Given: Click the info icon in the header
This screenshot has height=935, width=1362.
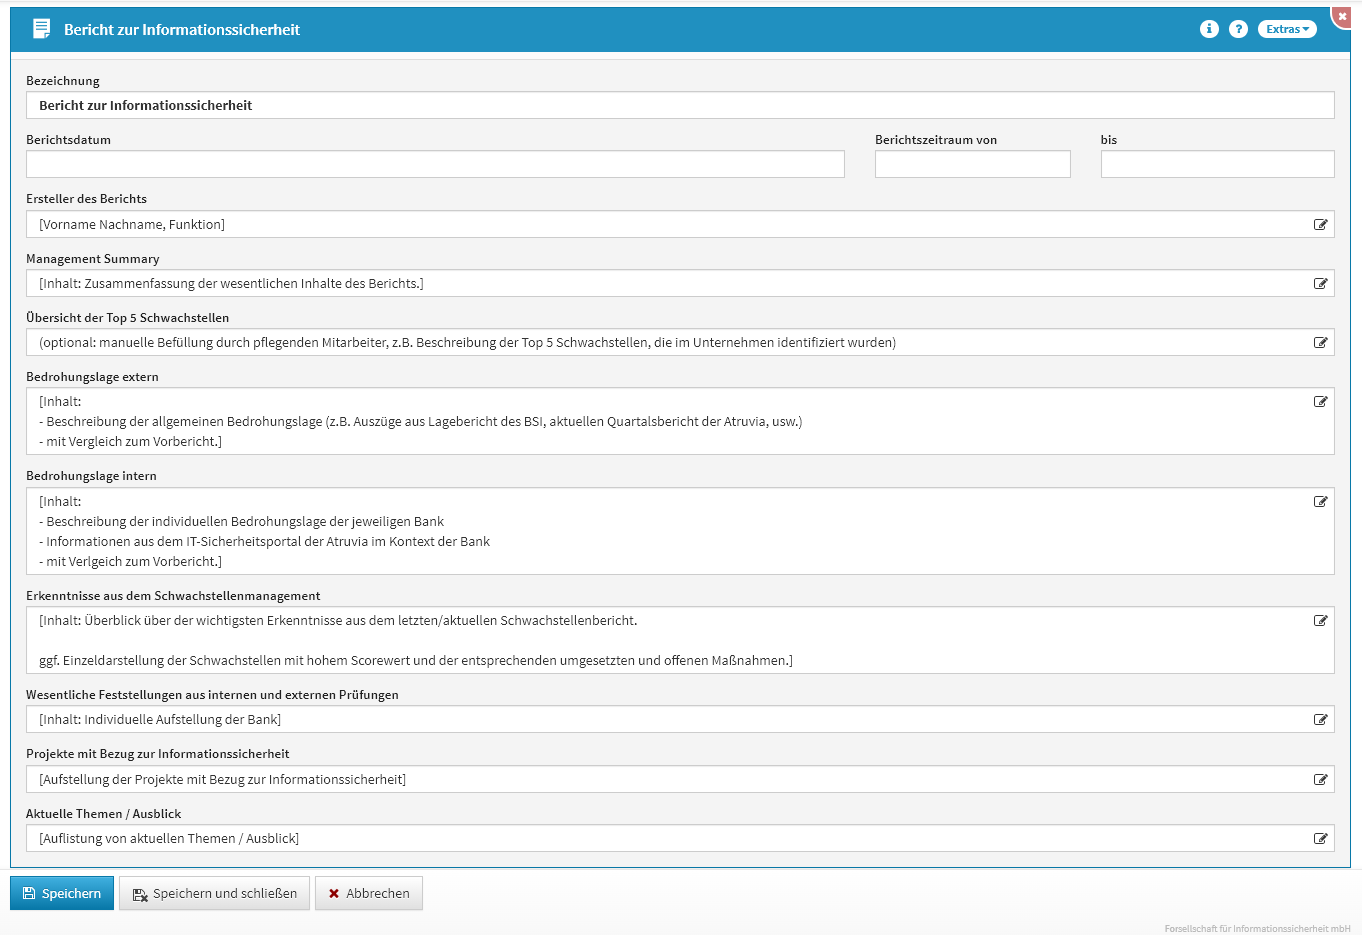Looking at the screenshot, I should [x=1209, y=29].
